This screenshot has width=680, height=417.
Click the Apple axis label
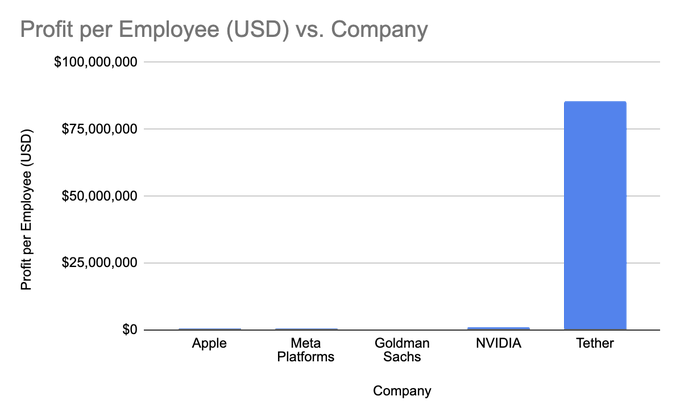click(x=209, y=344)
